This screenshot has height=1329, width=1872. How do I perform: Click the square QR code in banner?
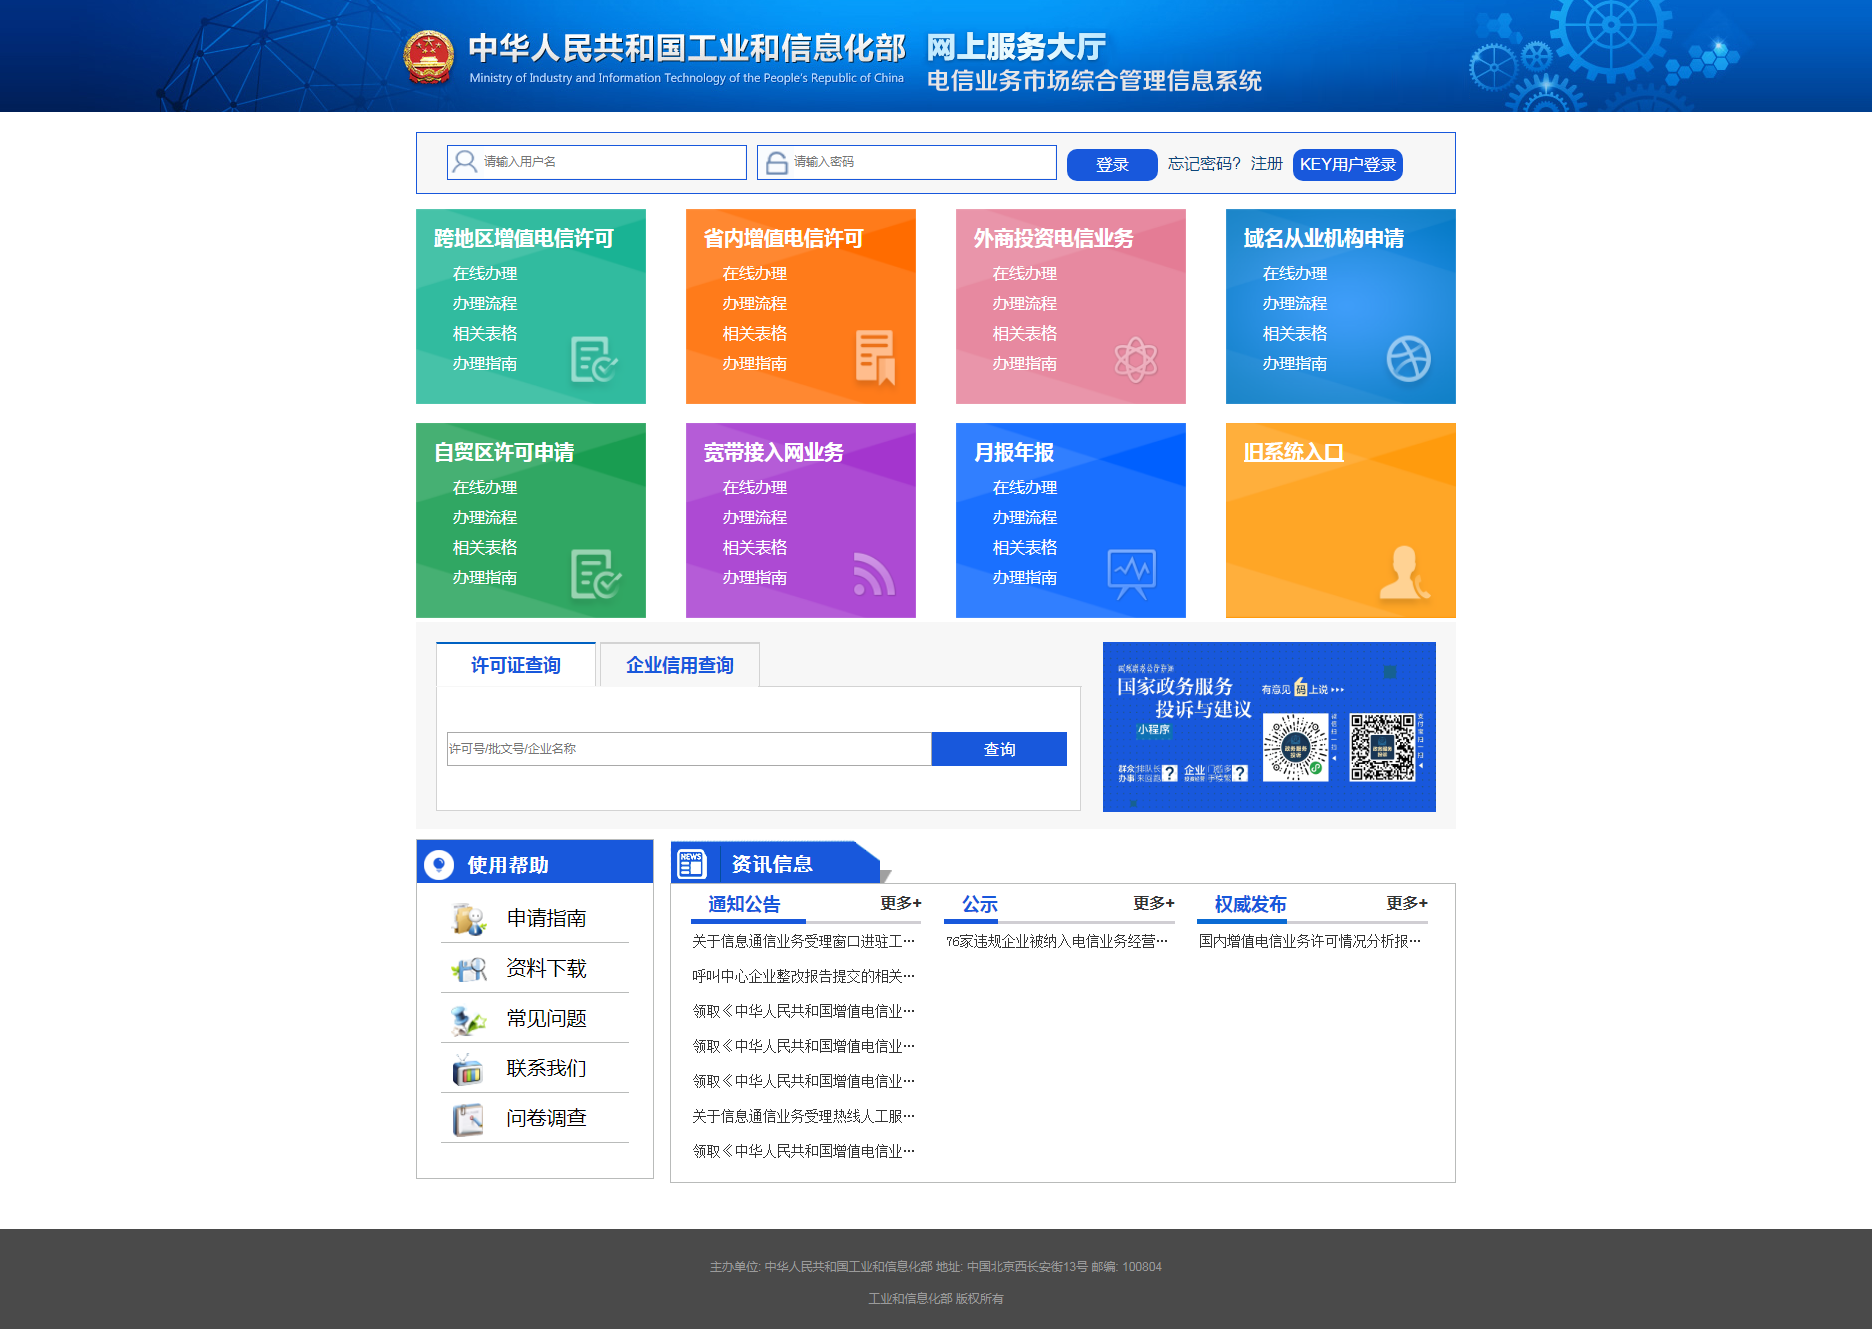click(1382, 747)
